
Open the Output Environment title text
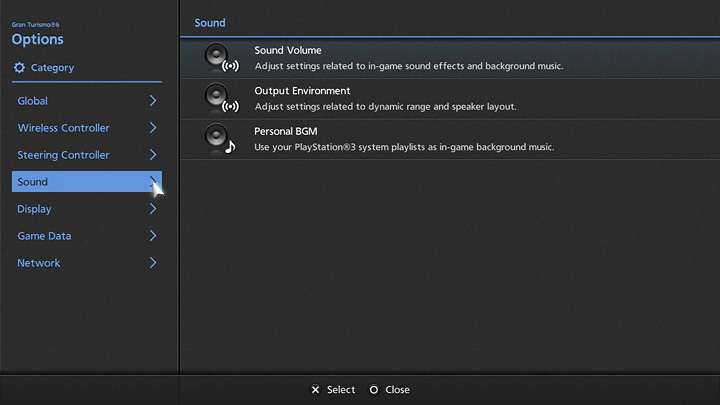pos(302,91)
